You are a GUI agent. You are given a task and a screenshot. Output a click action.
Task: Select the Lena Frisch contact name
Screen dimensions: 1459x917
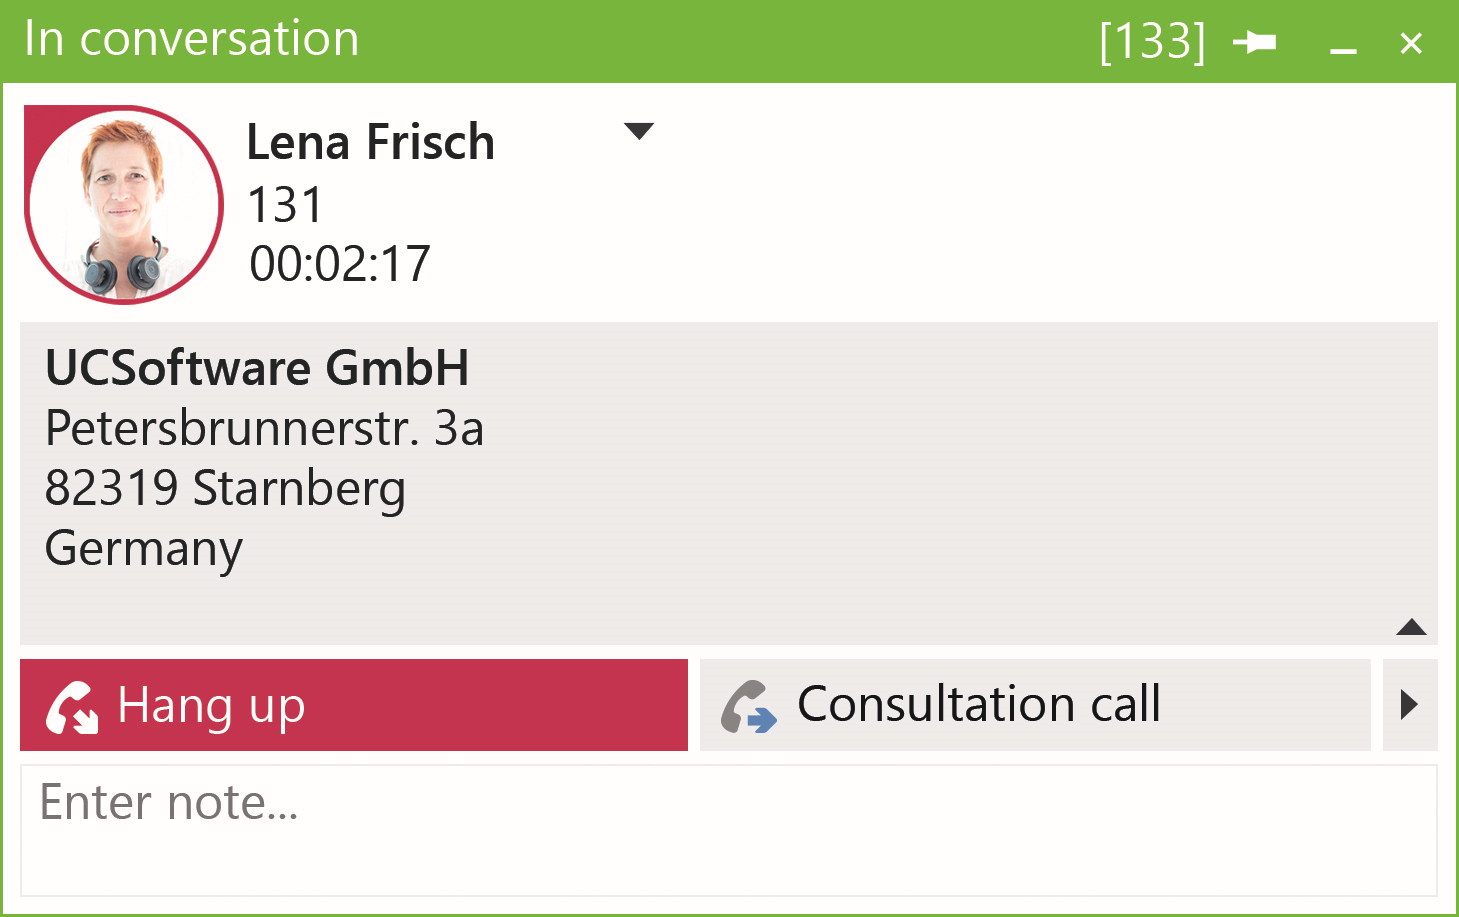[x=370, y=142]
